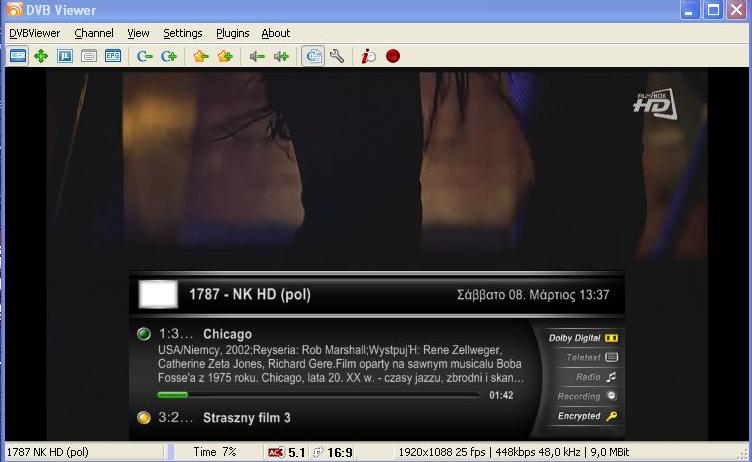Click the Encrypted key indicator in OSD
The width and height of the screenshot is (752, 462).
[588, 416]
